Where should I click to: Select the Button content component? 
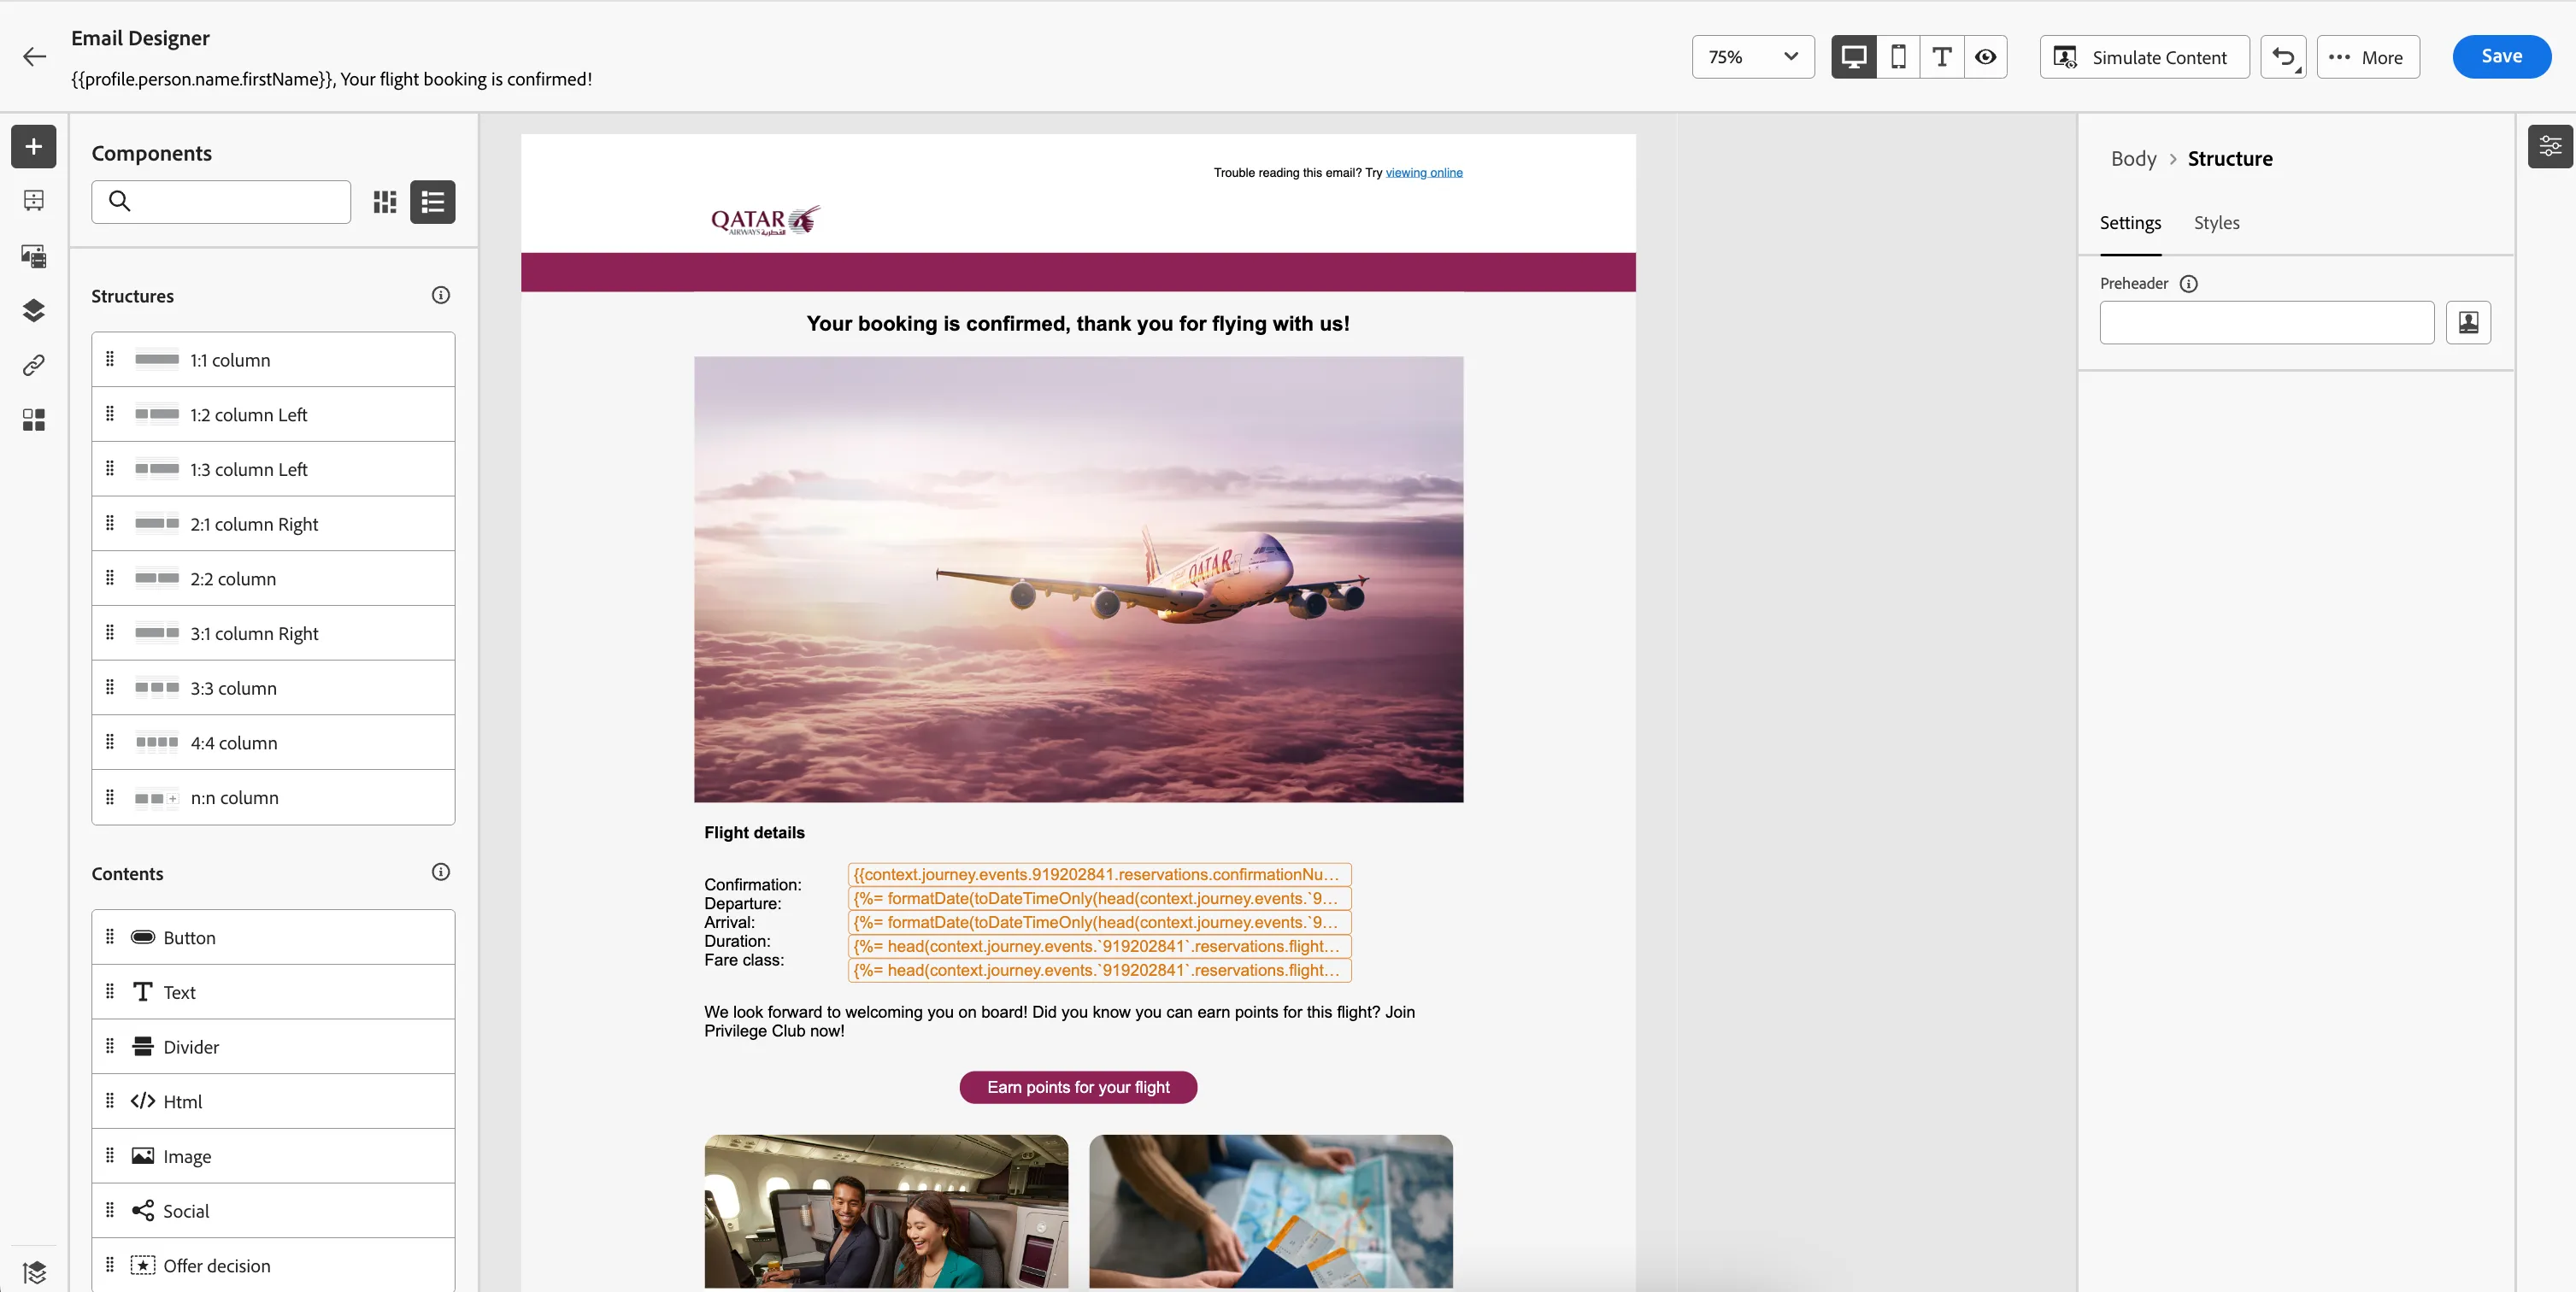pos(273,938)
